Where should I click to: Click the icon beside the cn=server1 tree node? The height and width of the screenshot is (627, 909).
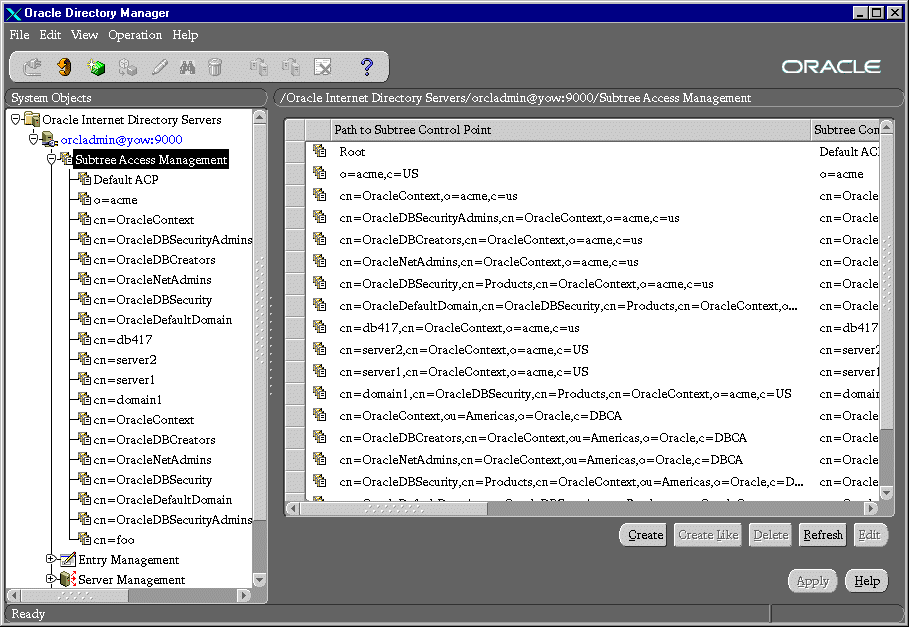pyautogui.click(x=85, y=379)
